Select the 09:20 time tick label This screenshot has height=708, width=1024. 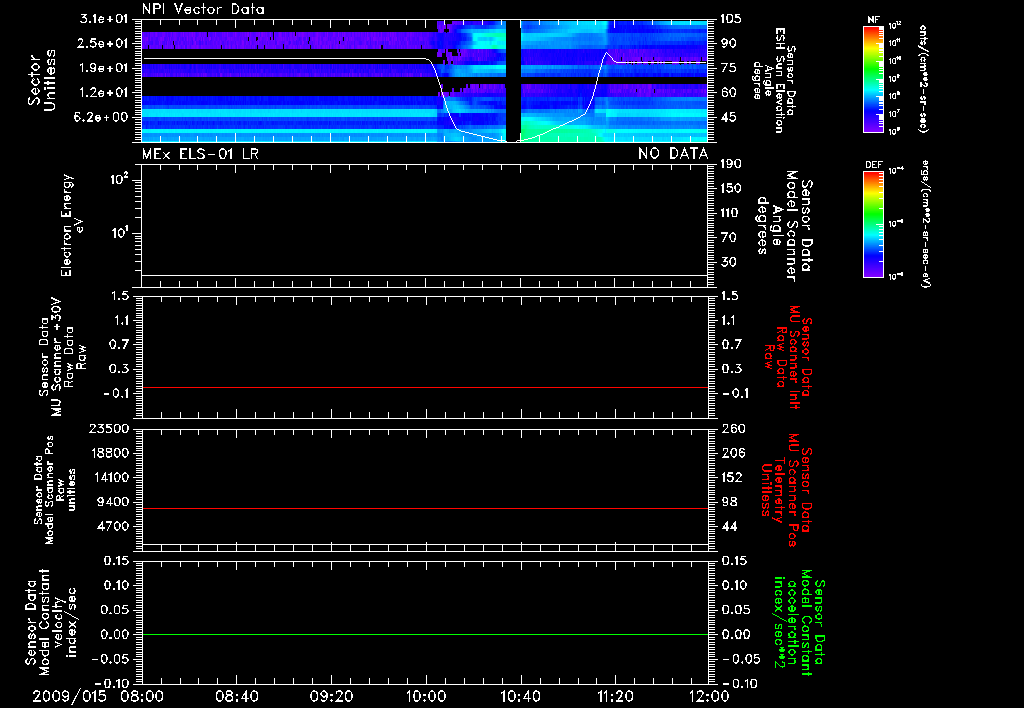(x=331, y=696)
